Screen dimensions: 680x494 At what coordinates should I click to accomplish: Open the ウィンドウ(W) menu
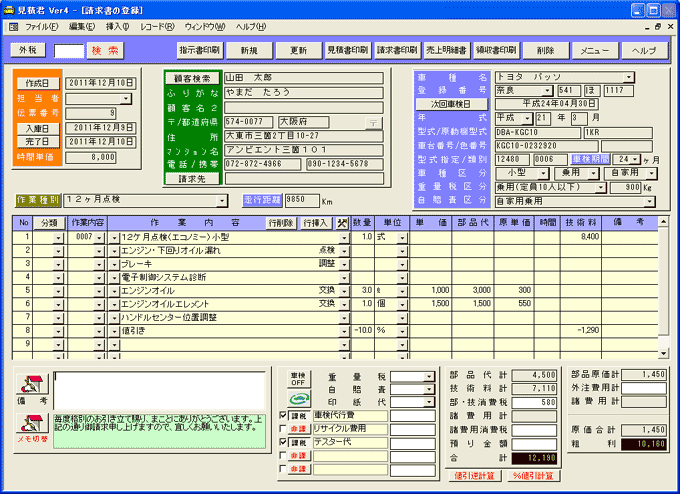click(205, 27)
